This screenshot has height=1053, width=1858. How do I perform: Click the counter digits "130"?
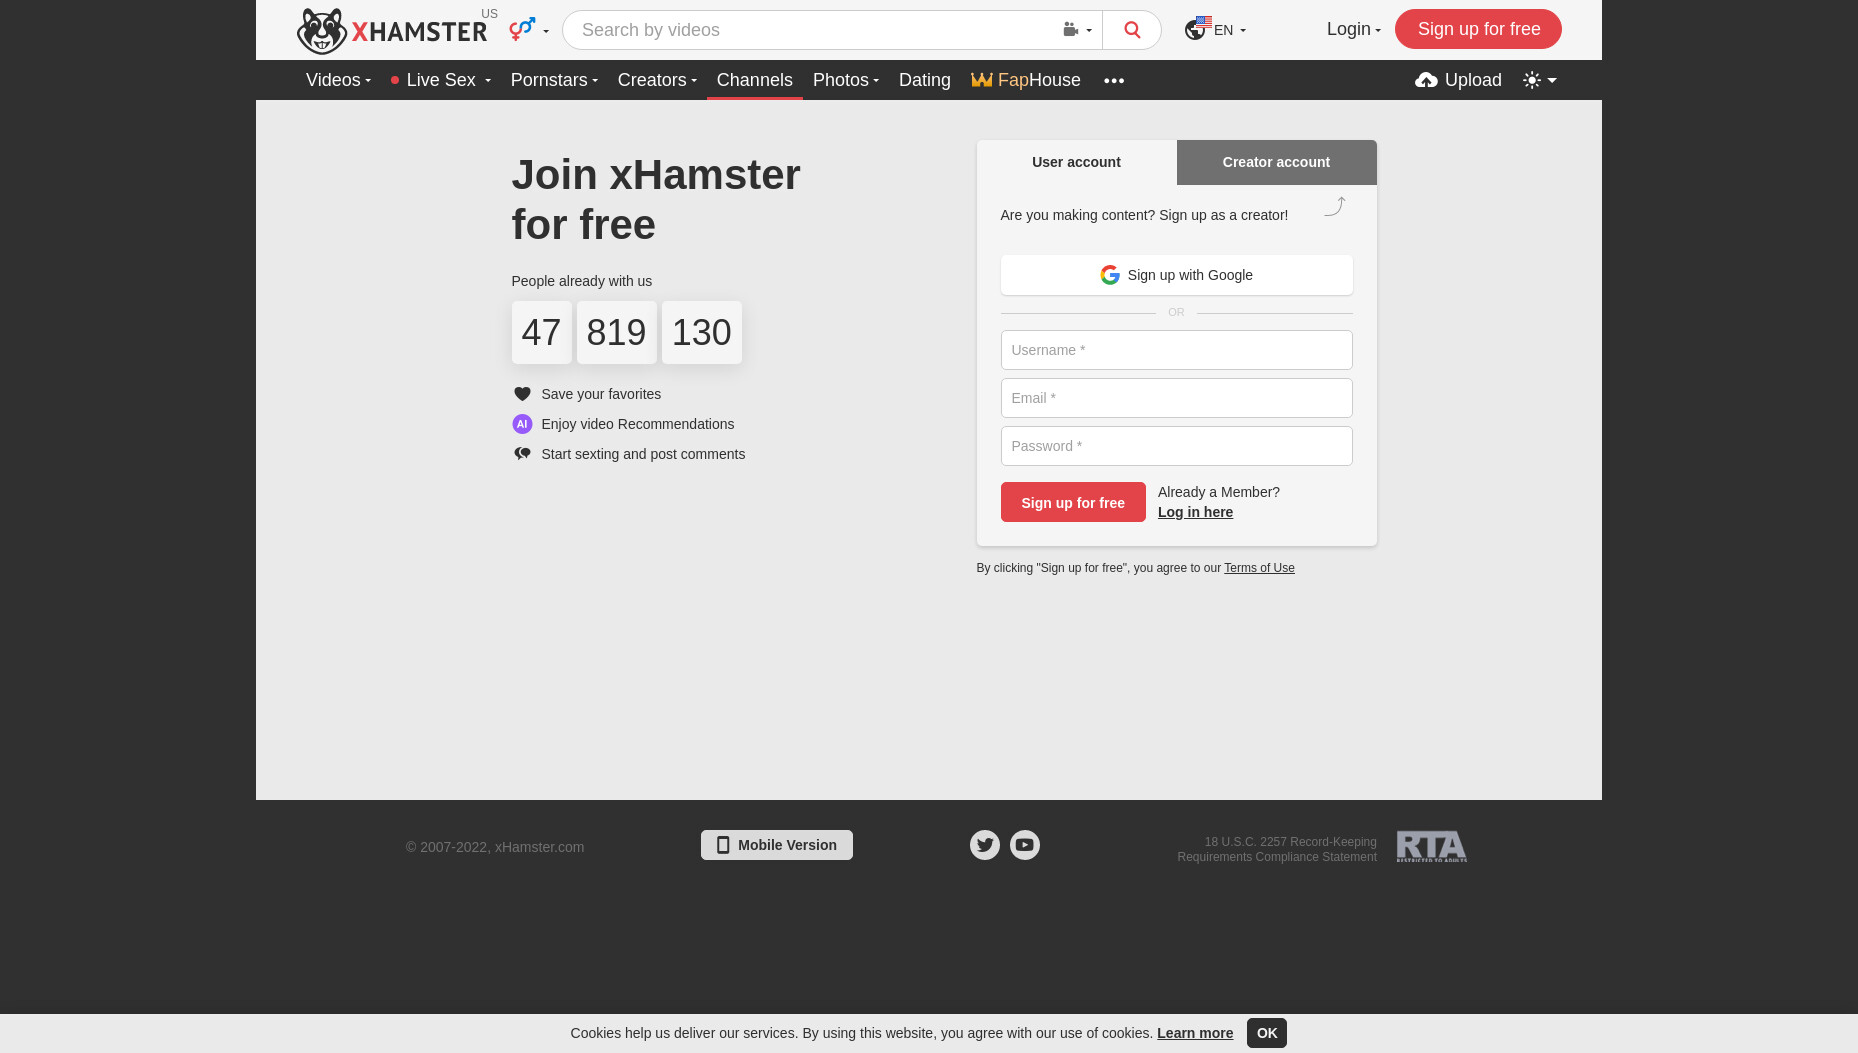tap(702, 333)
